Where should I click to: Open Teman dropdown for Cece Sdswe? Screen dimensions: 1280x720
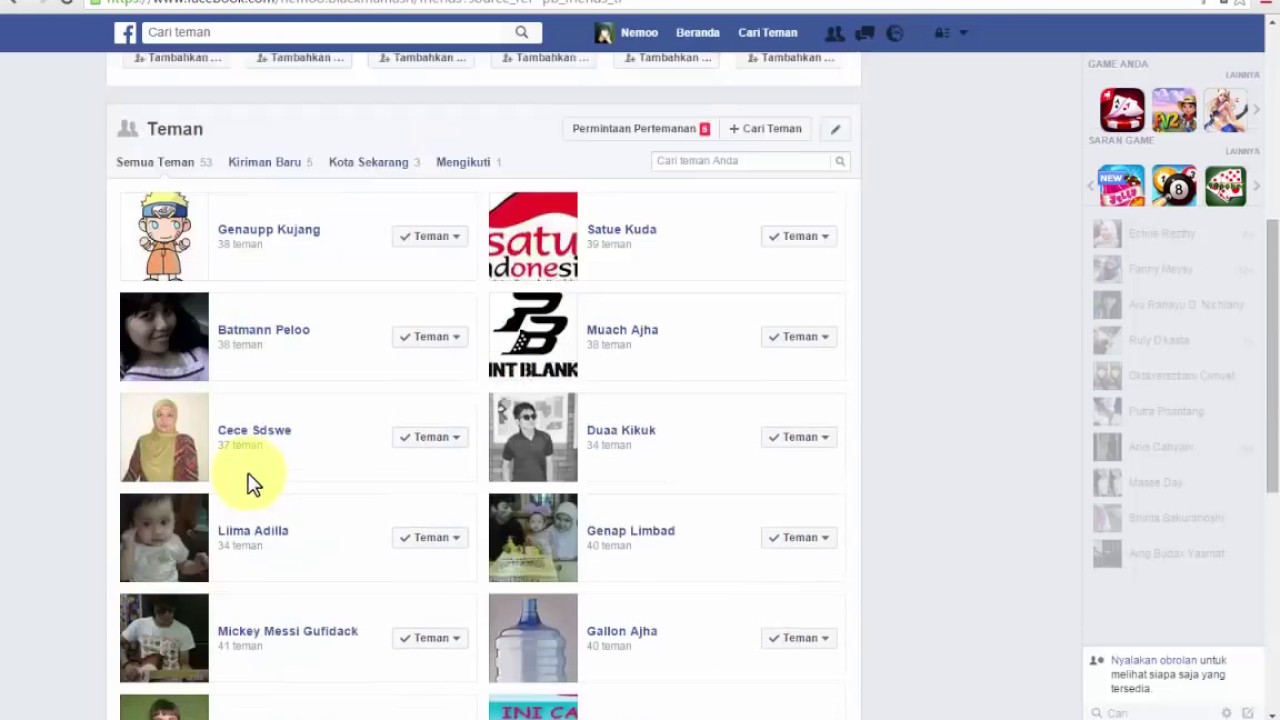tap(430, 437)
